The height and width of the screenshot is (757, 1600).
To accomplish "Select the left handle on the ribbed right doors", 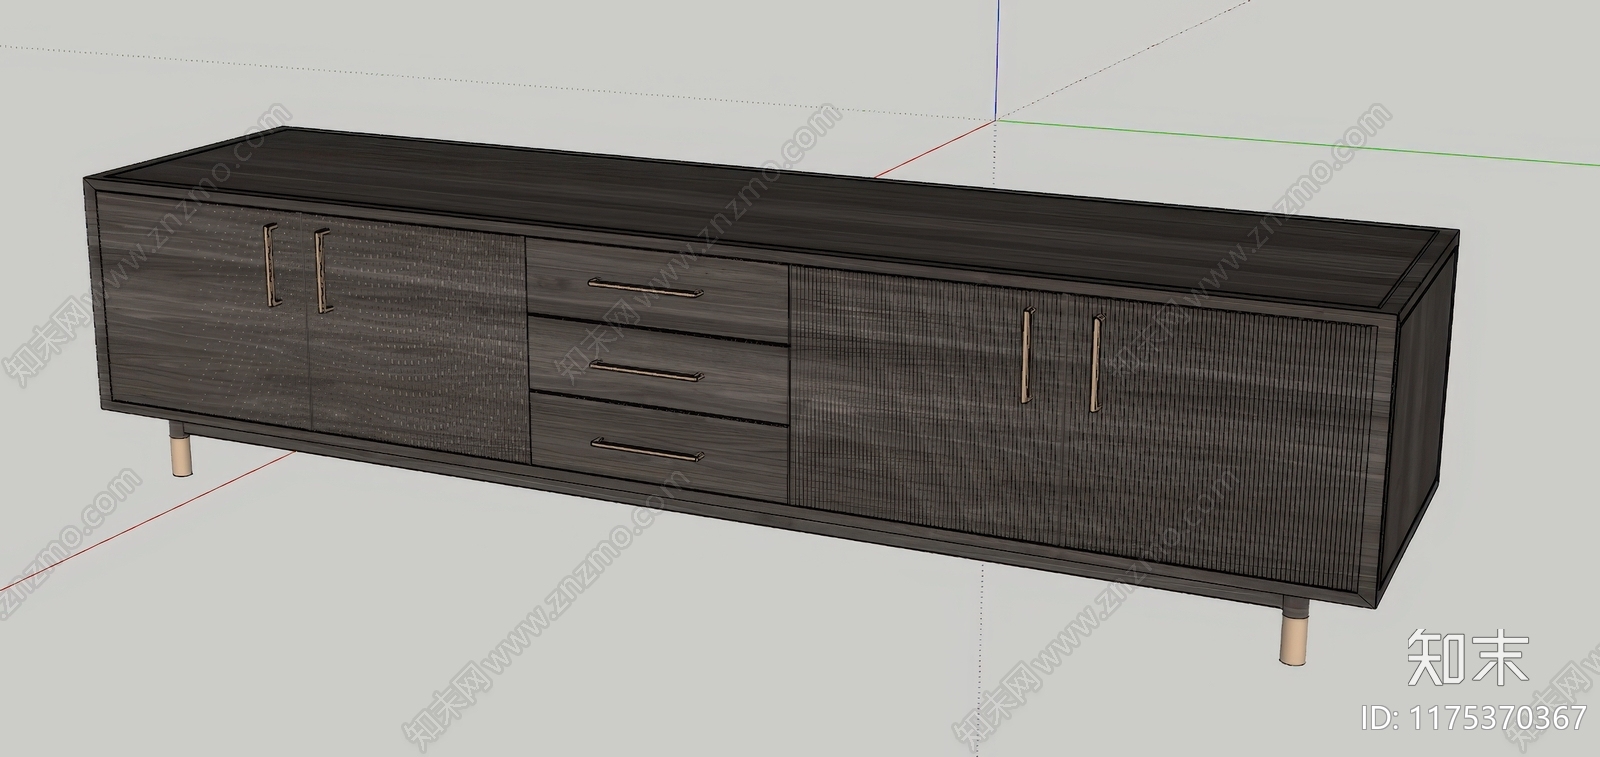I will click(1027, 355).
